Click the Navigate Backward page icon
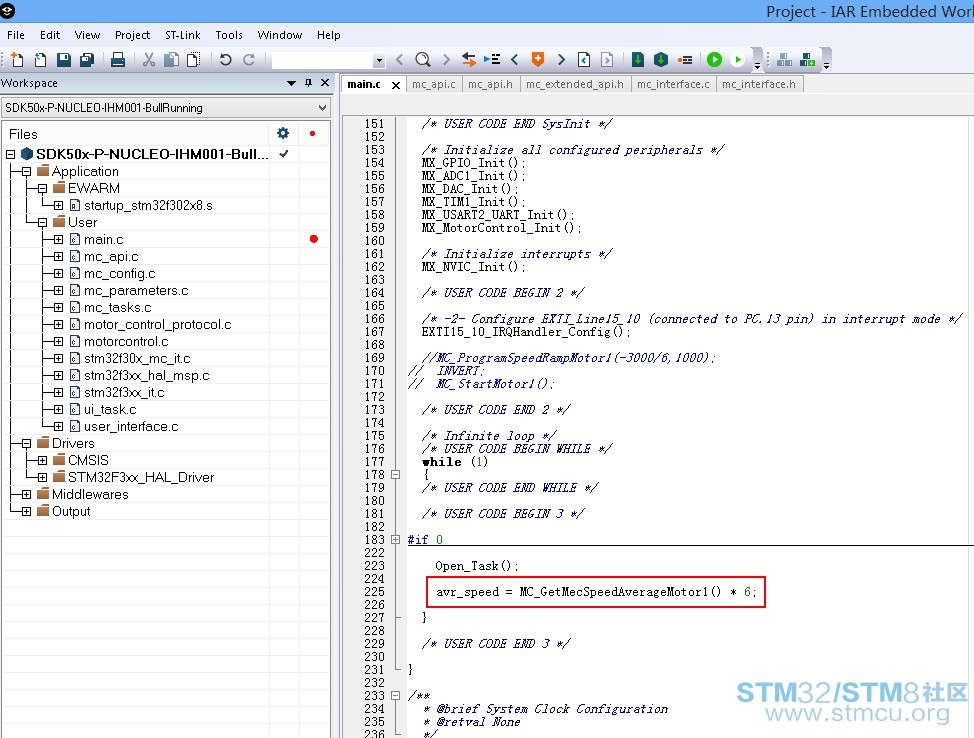 (x=584, y=60)
